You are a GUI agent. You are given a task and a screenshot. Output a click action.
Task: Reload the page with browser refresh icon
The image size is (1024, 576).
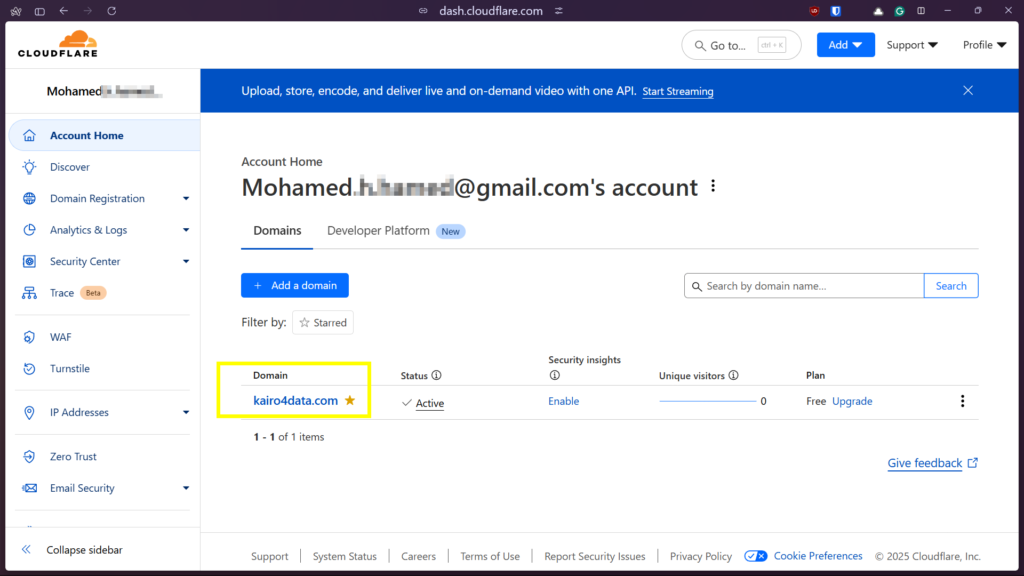[x=112, y=10]
